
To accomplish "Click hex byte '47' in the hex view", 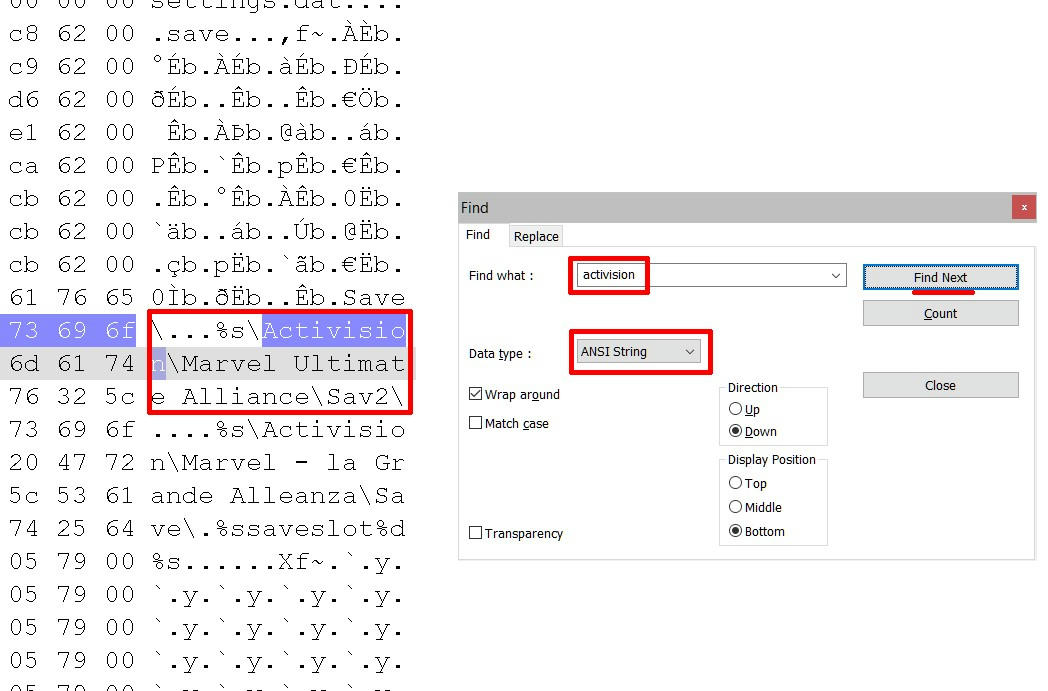I will coord(72,462).
